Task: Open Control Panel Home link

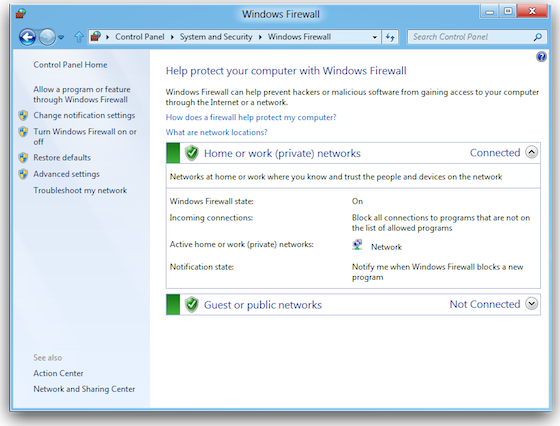Action: pyautogui.click(x=70, y=65)
